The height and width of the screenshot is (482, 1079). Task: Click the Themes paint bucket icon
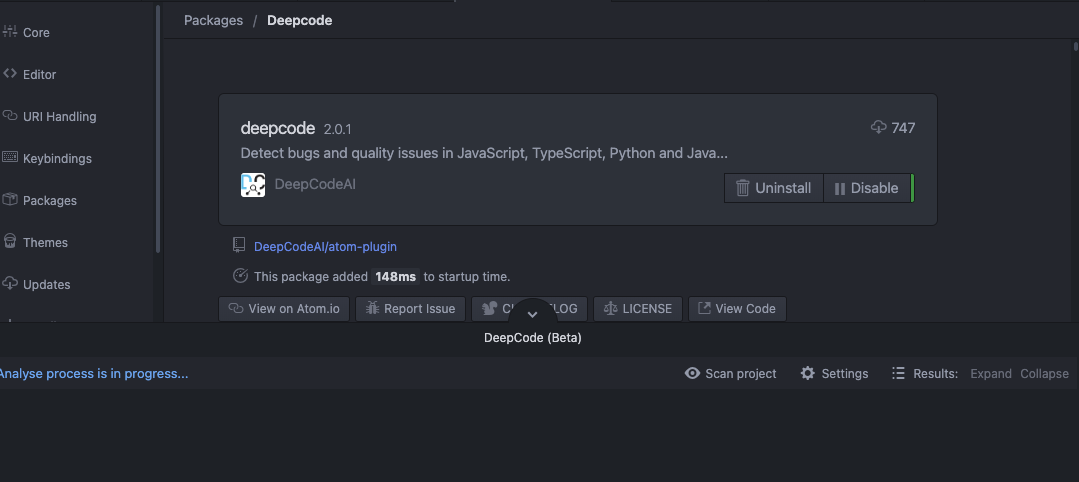point(10,242)
